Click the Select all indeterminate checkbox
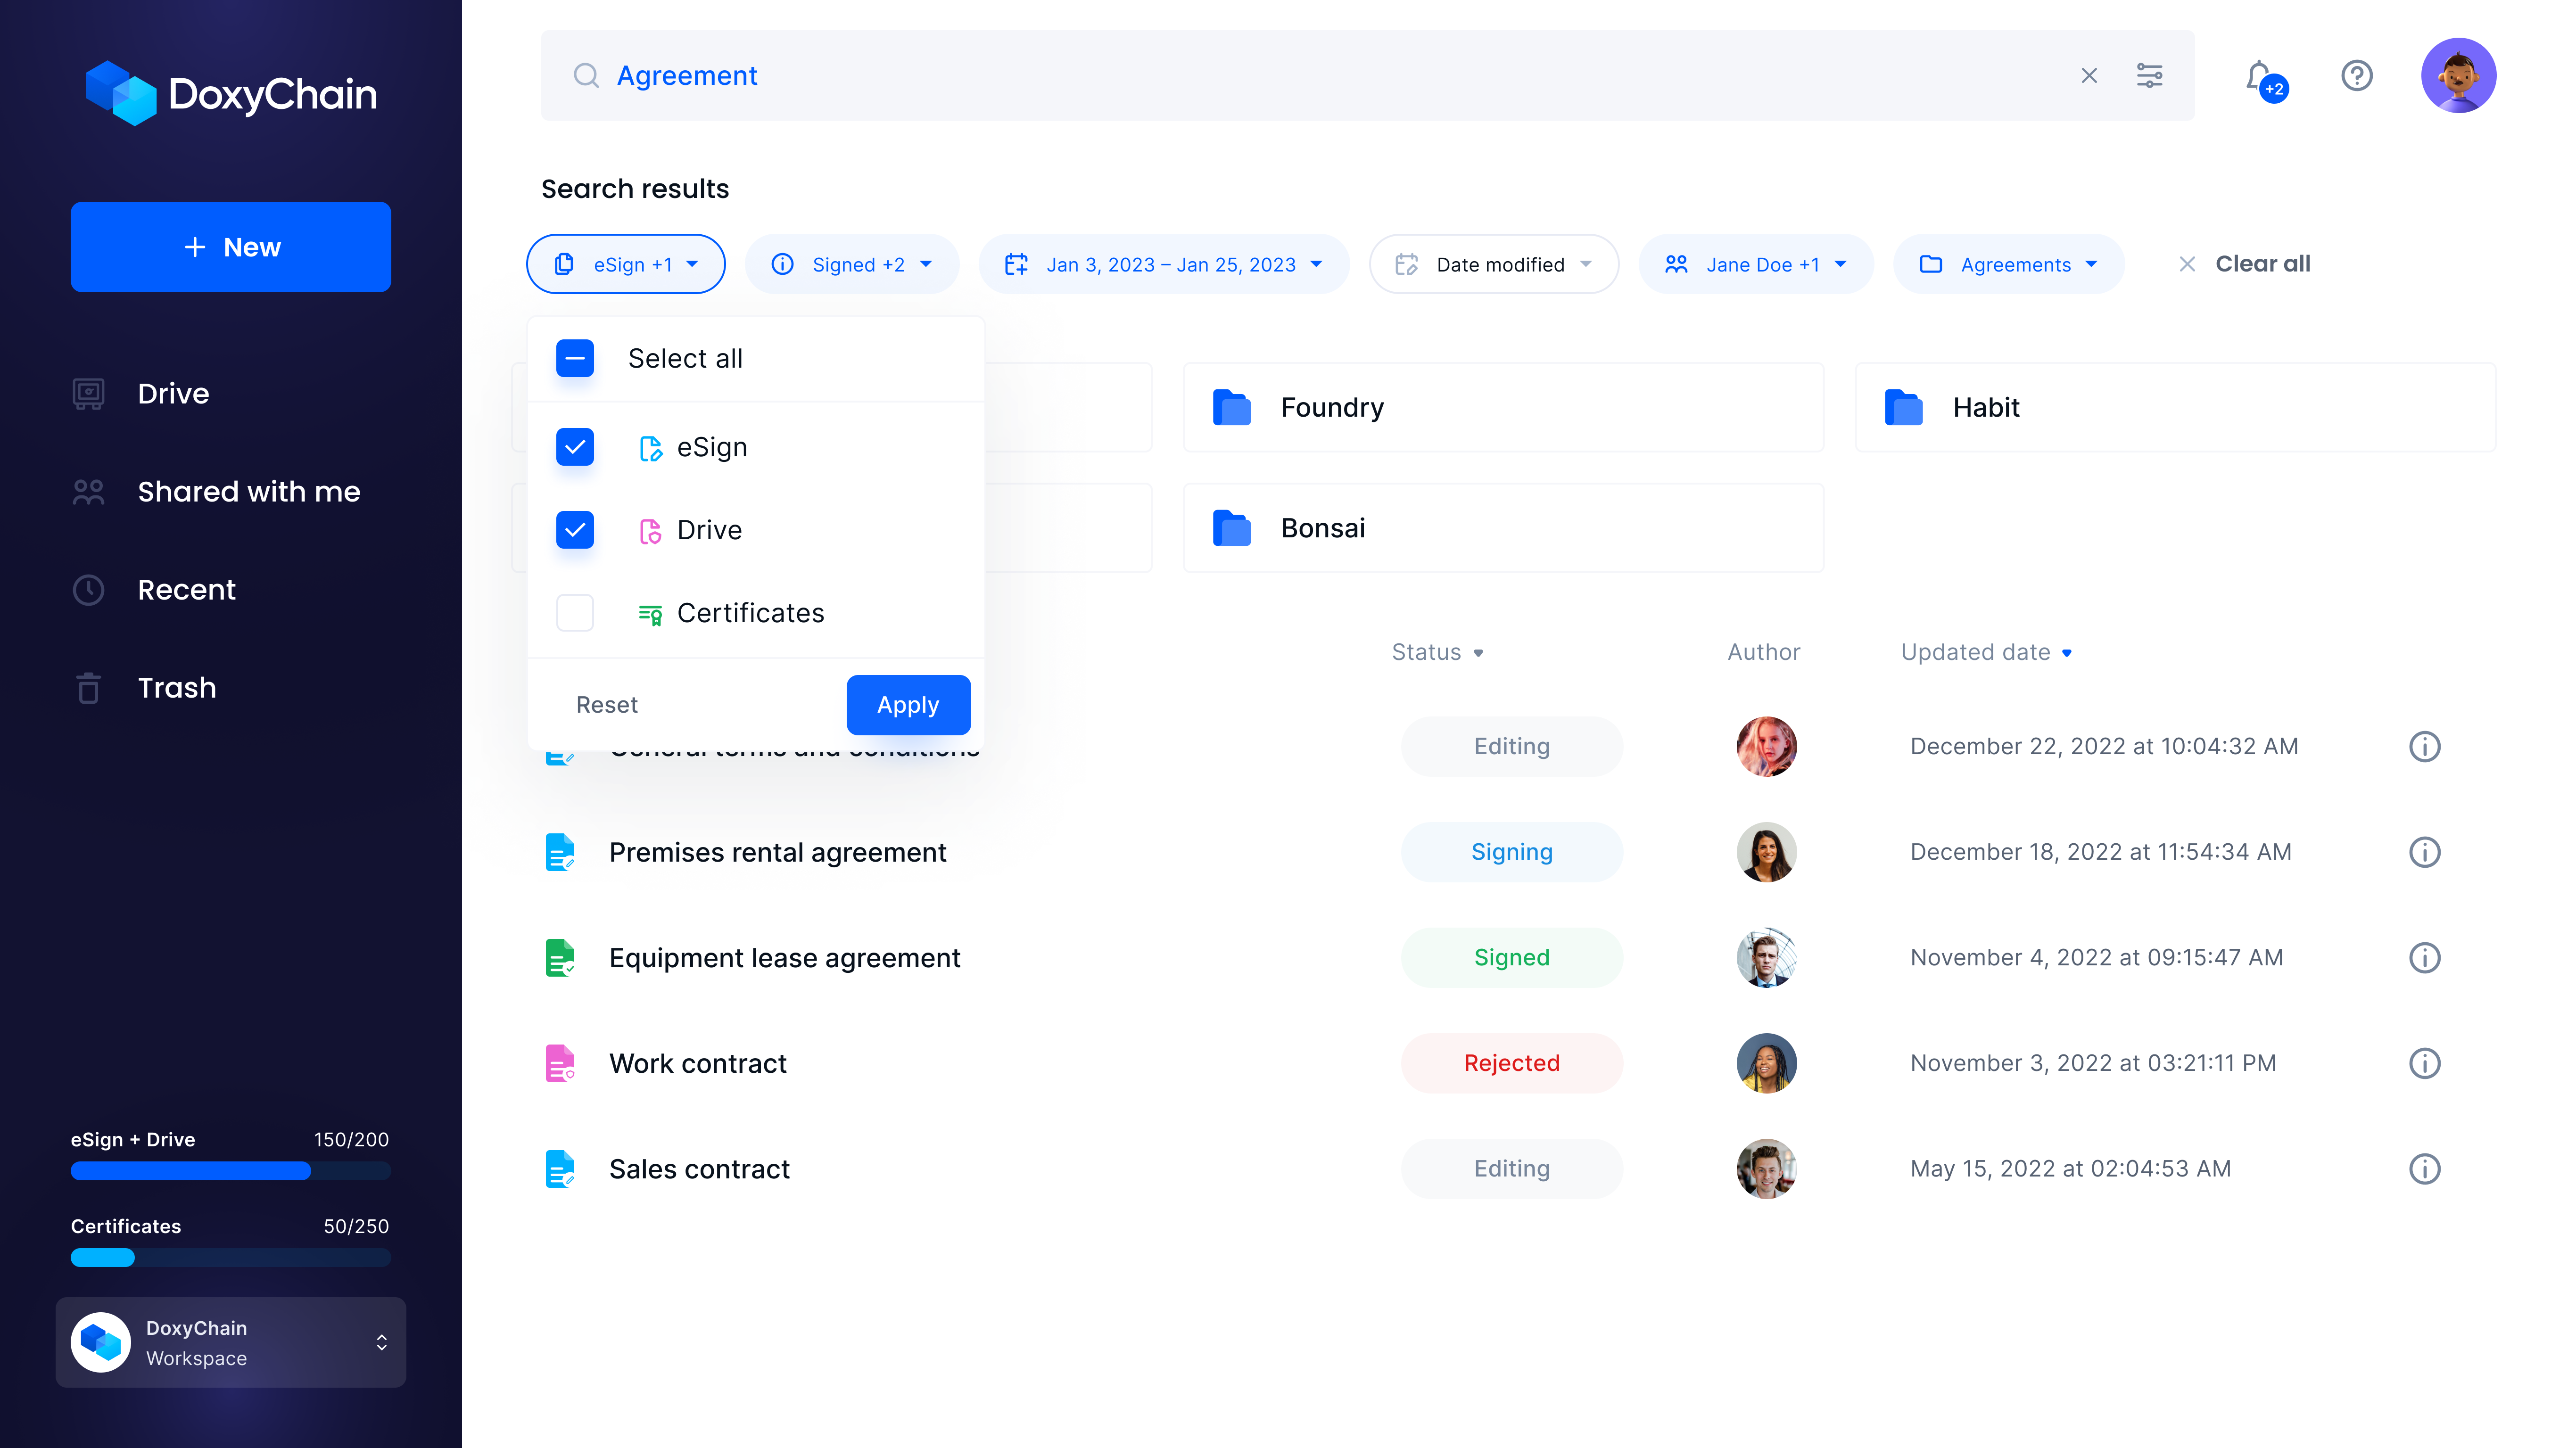The height and width of the screenshot is (1448, 2576). [575, 358]
